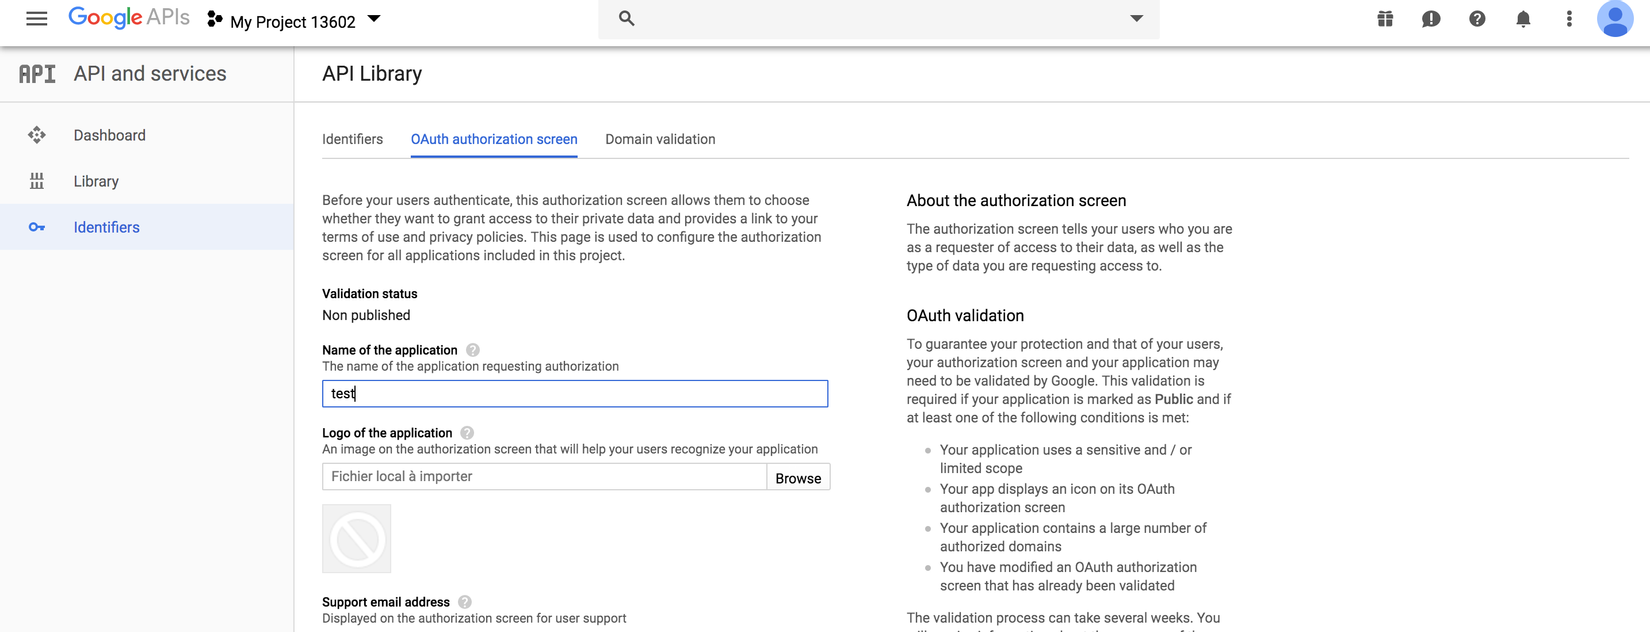Open the notifications bell
Image resolution: width=1650 pixels, height=632 pixels.
(1523, 19)
